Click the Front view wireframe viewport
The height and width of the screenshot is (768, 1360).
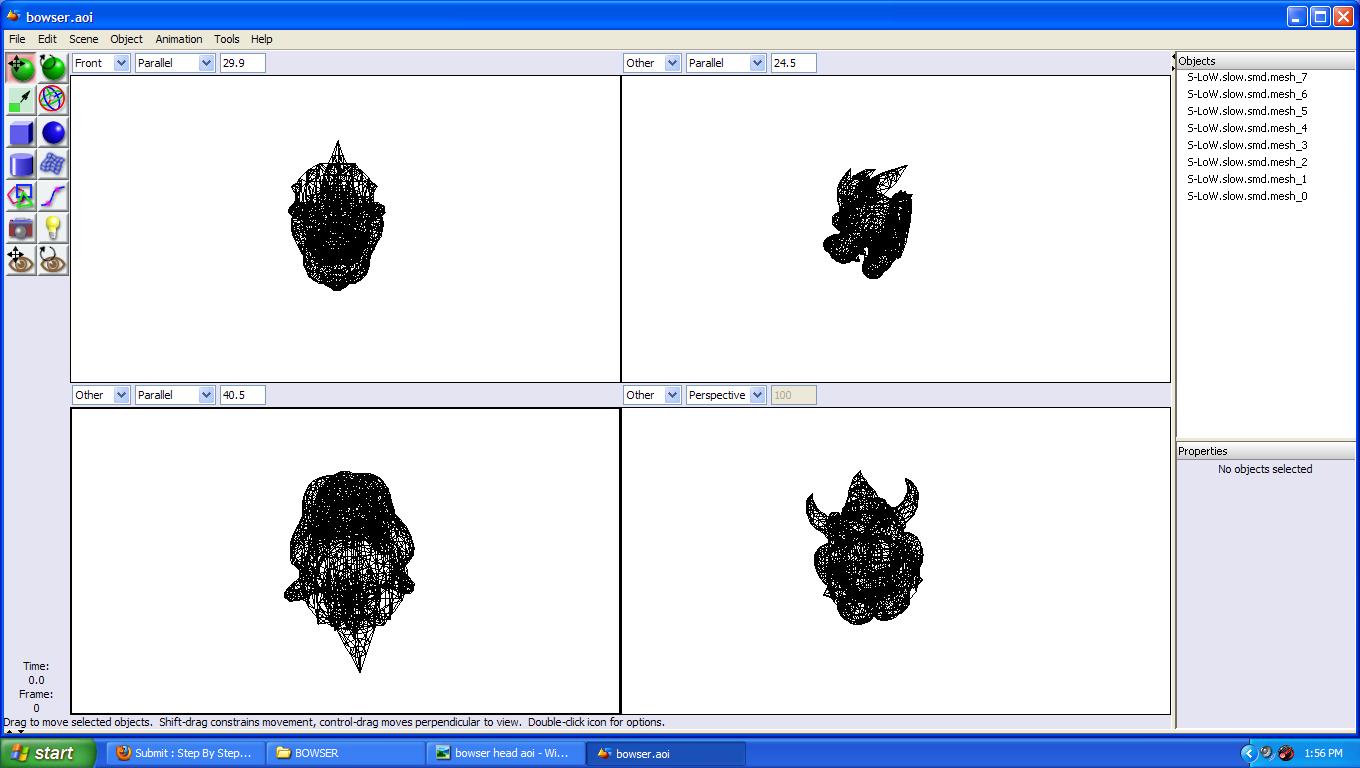(345, 229)
